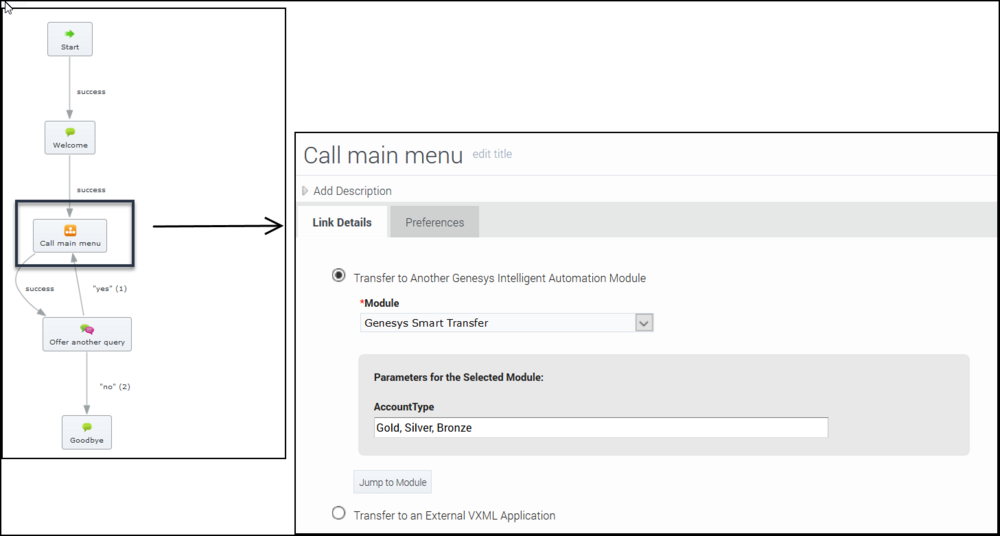
Task: Click the "no" (2) path label
Action: click(x=115, y=387)
